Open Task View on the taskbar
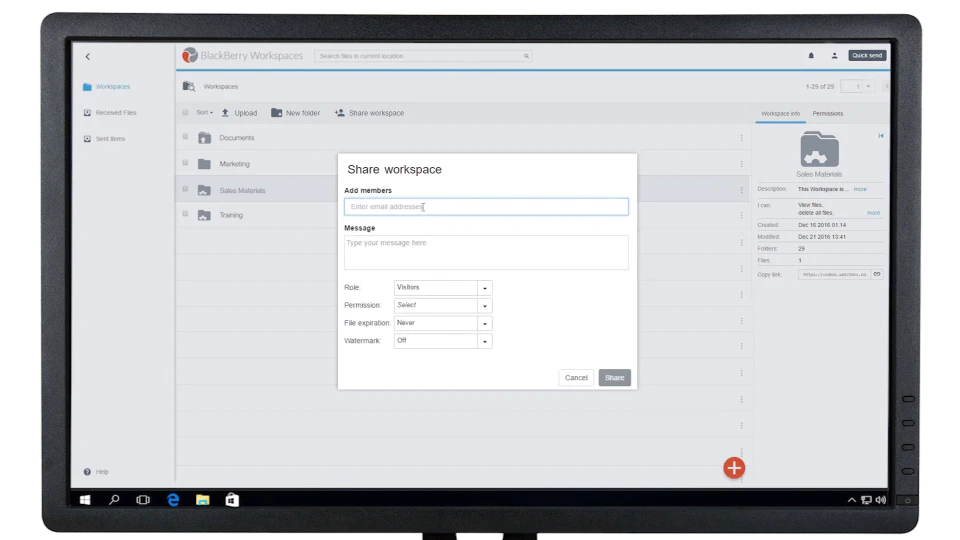The width and height of the screenshot is (960, 540). click(143, 500)
